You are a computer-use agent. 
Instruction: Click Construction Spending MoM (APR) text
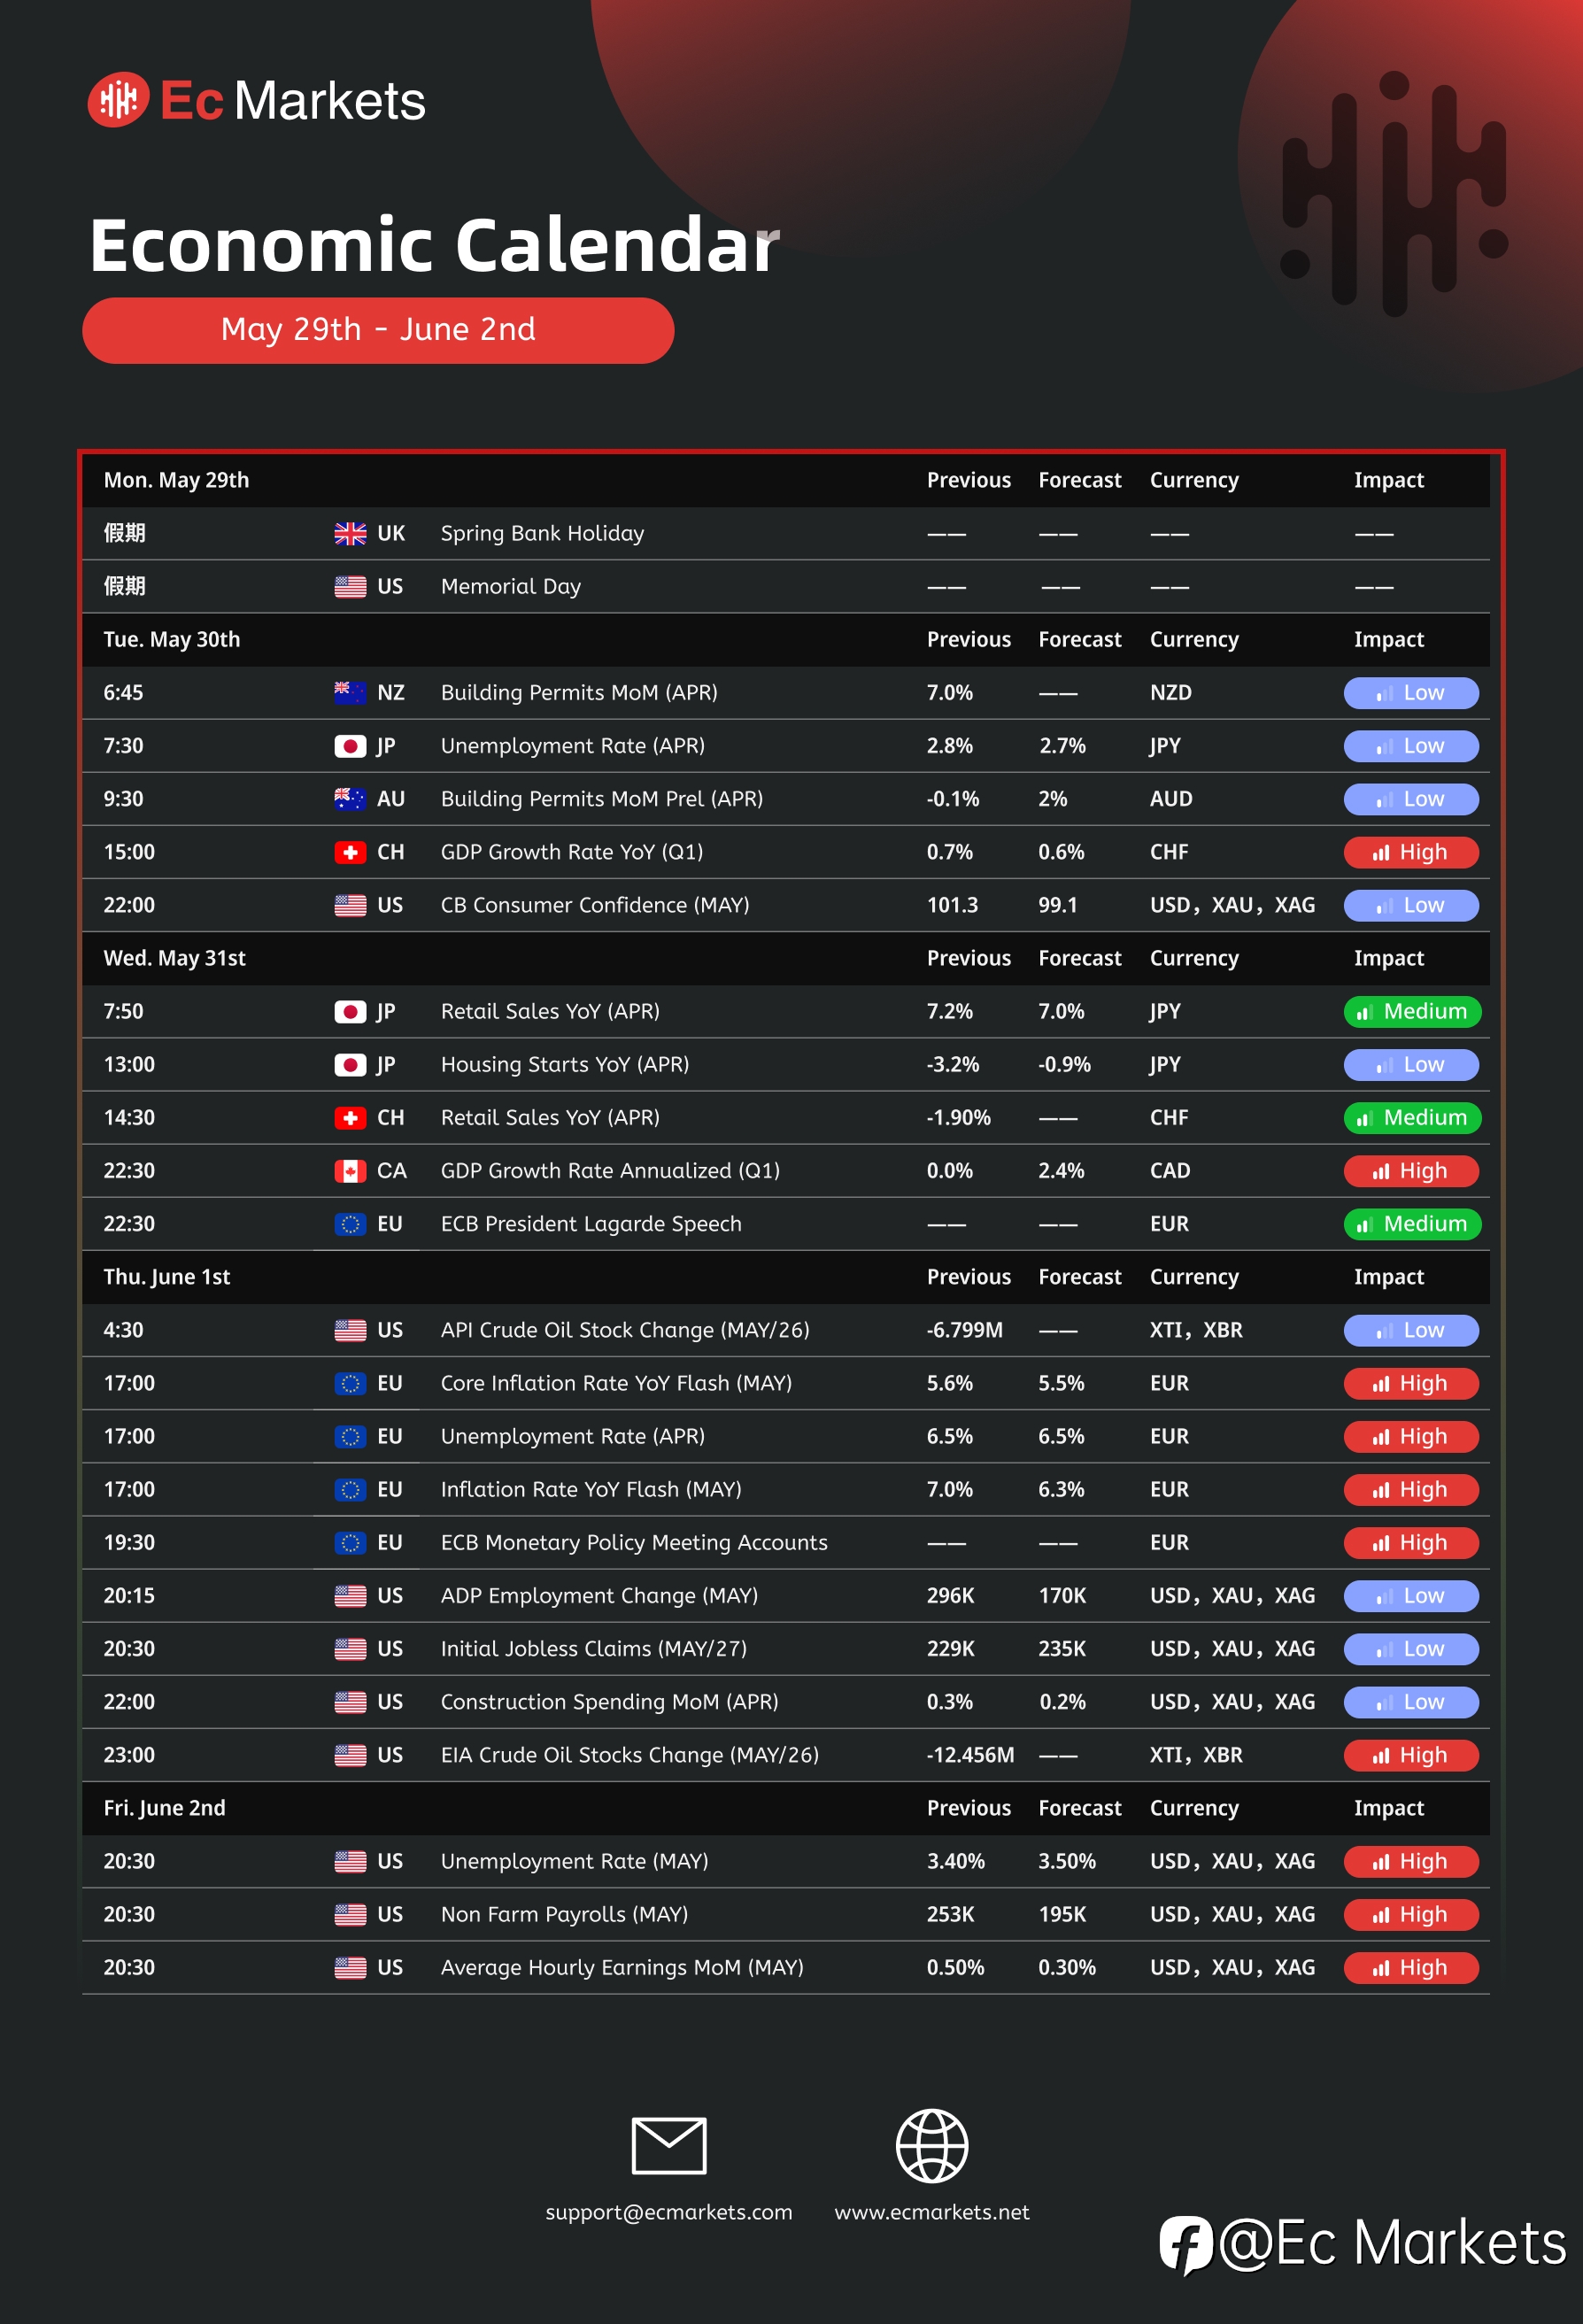point(609,1702)
